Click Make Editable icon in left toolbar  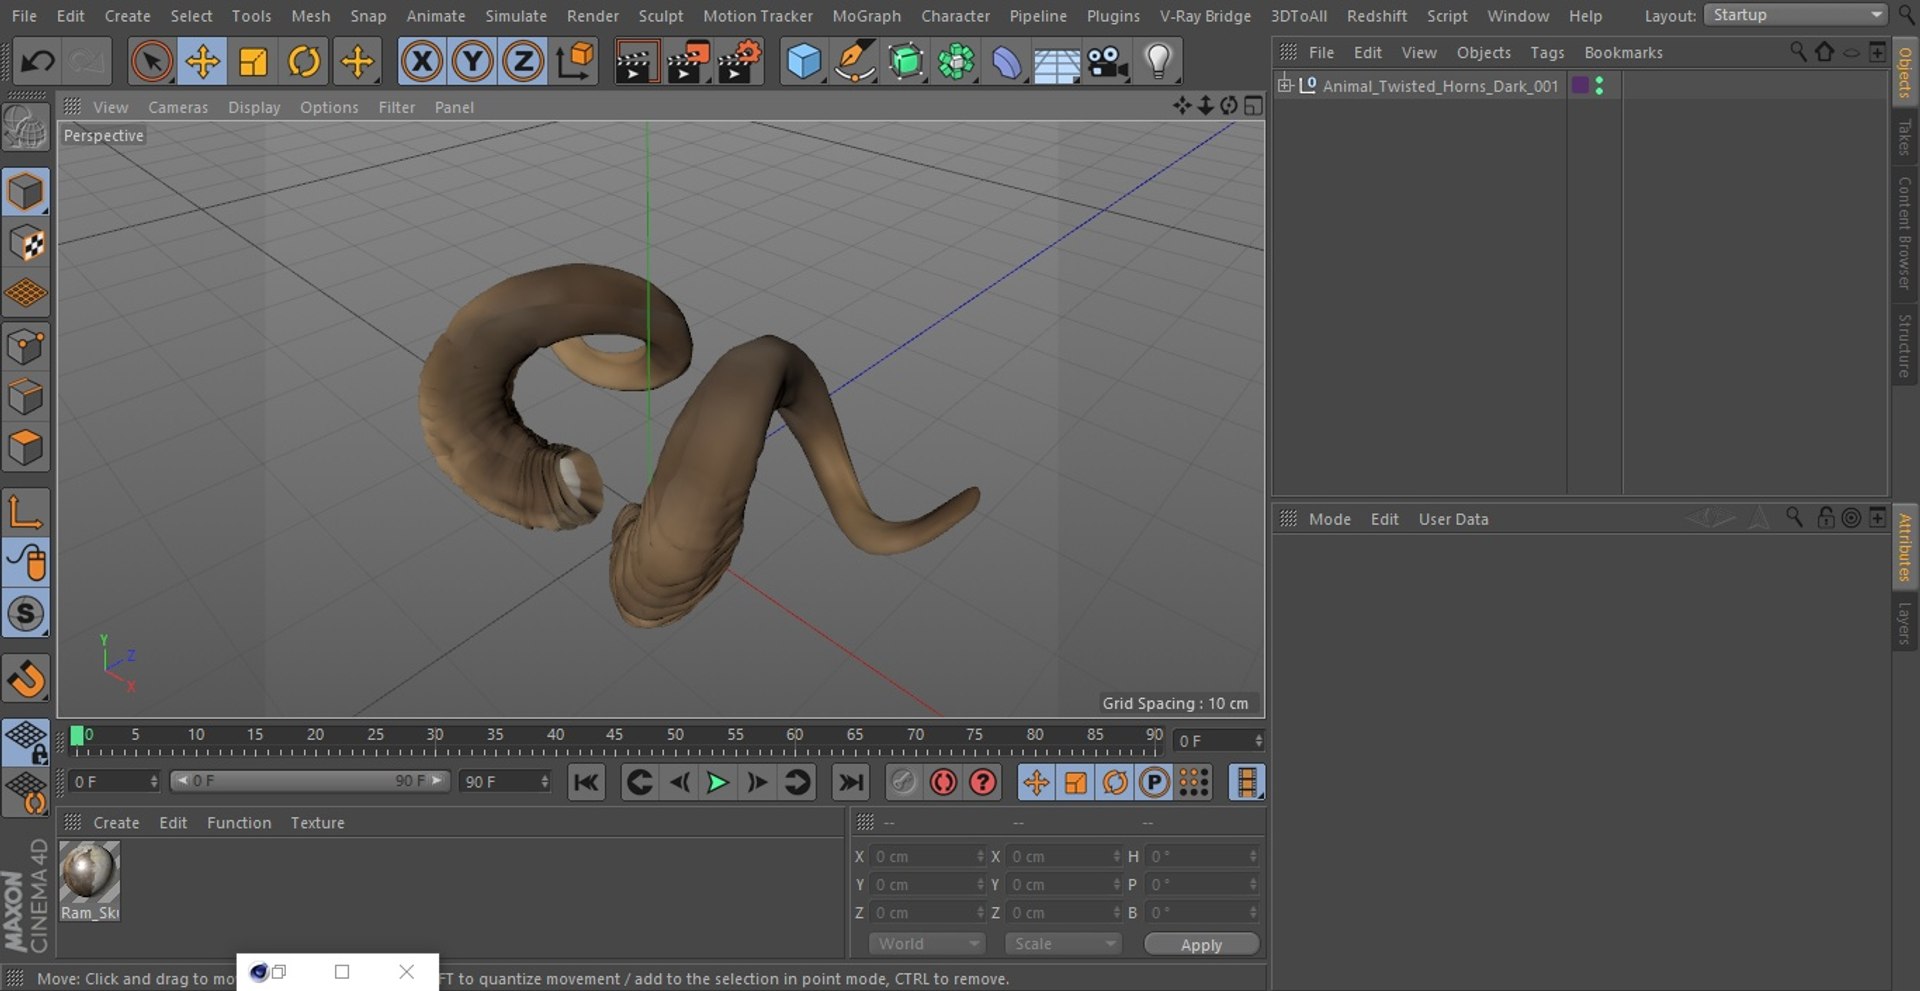pos(25,129)
